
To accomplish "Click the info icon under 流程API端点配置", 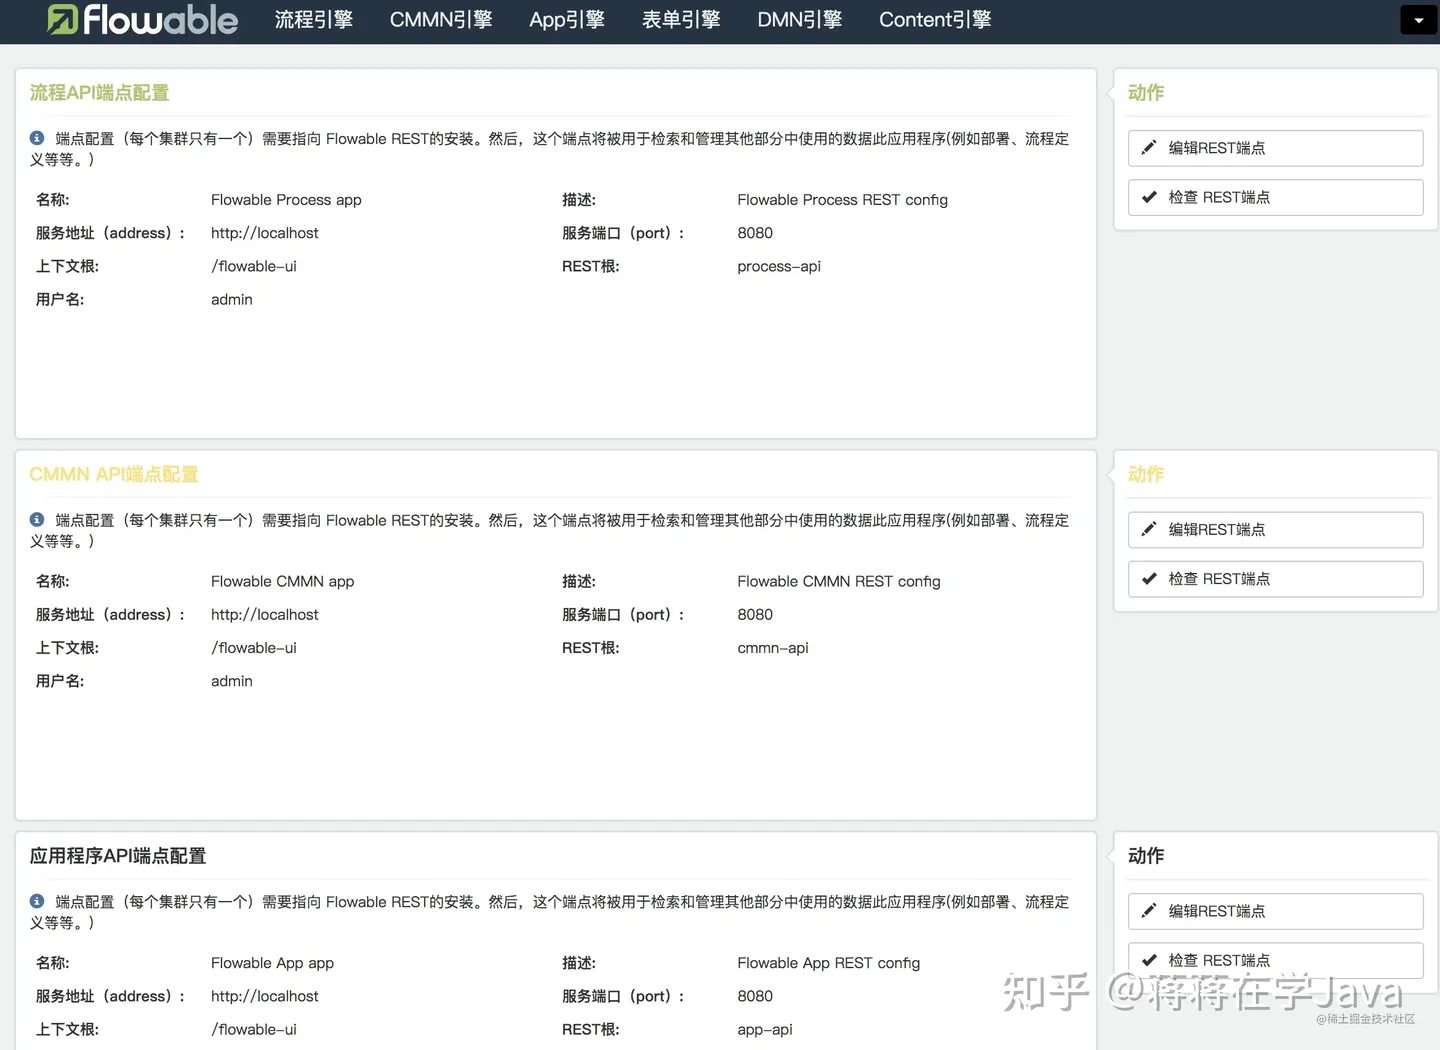I will (x=36, y=137).
